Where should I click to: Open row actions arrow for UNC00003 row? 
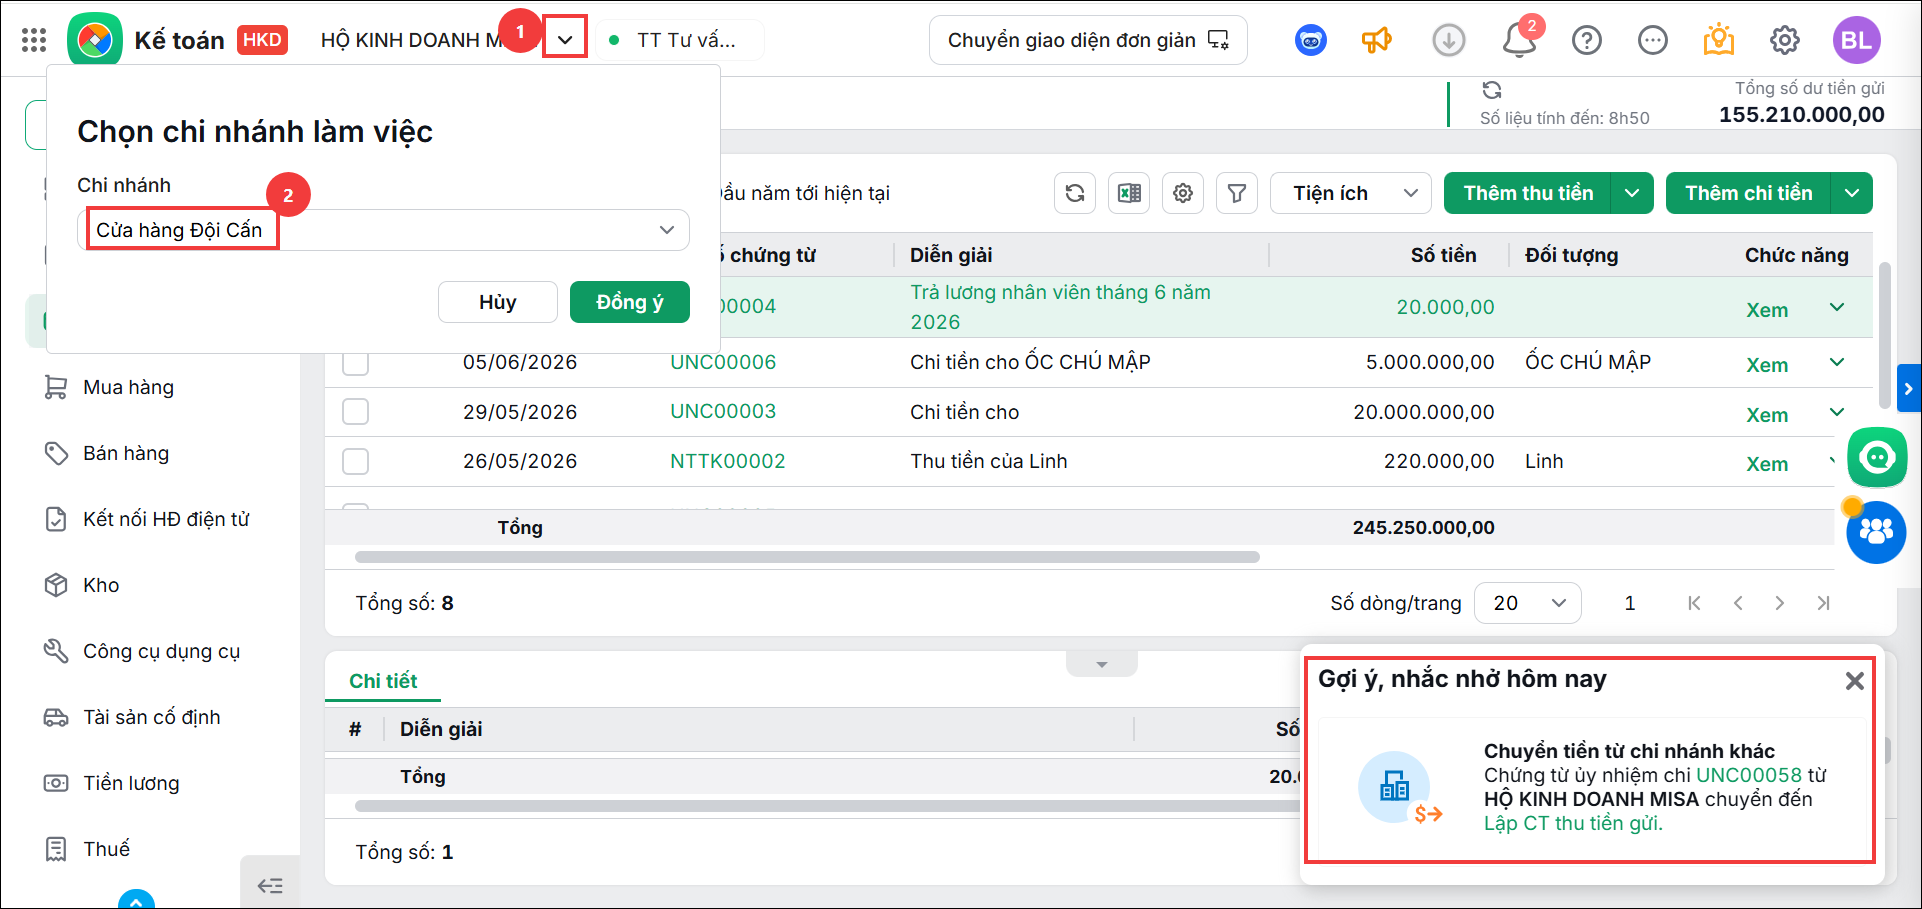point(1837,412)
